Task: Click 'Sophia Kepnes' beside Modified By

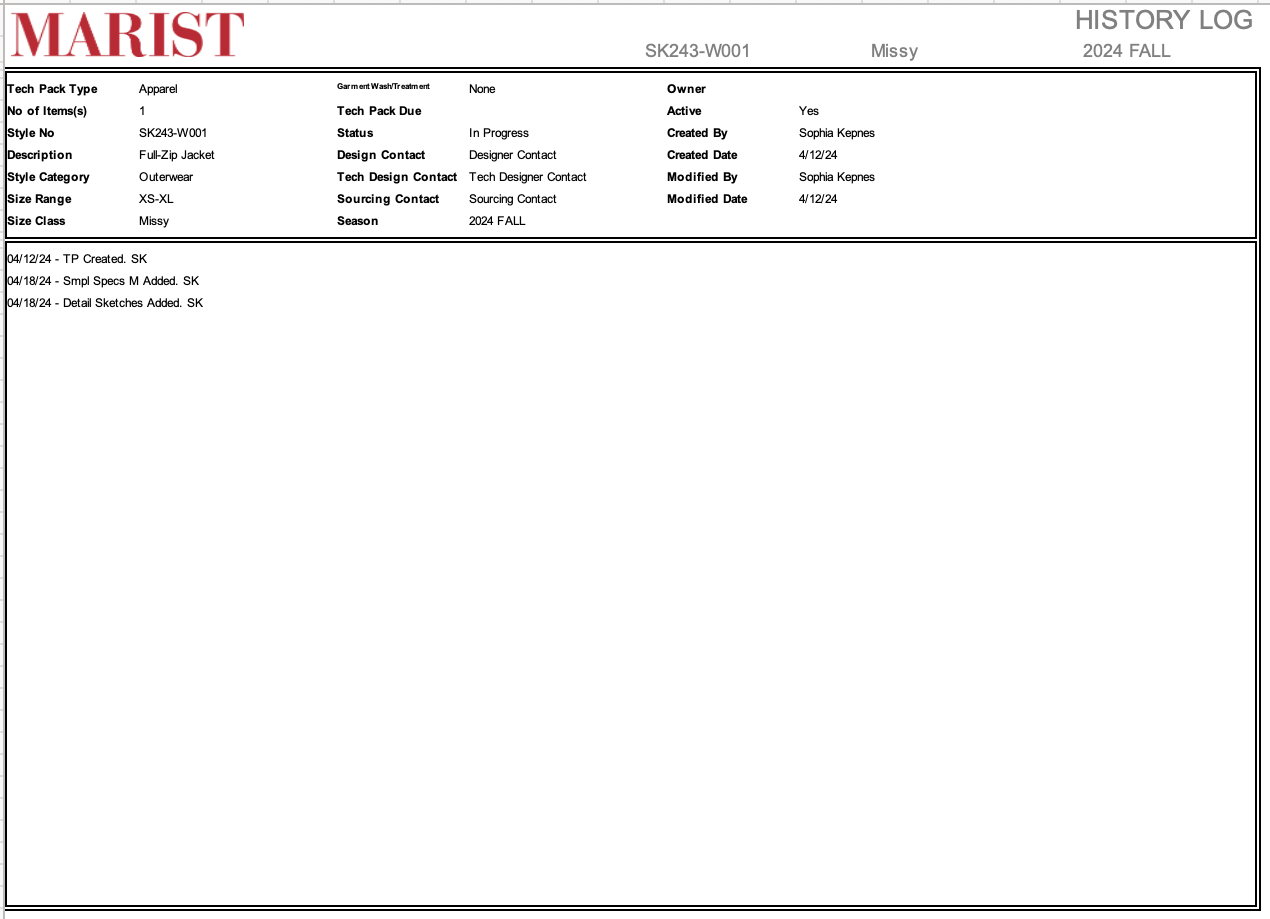Action: [837, 177]
